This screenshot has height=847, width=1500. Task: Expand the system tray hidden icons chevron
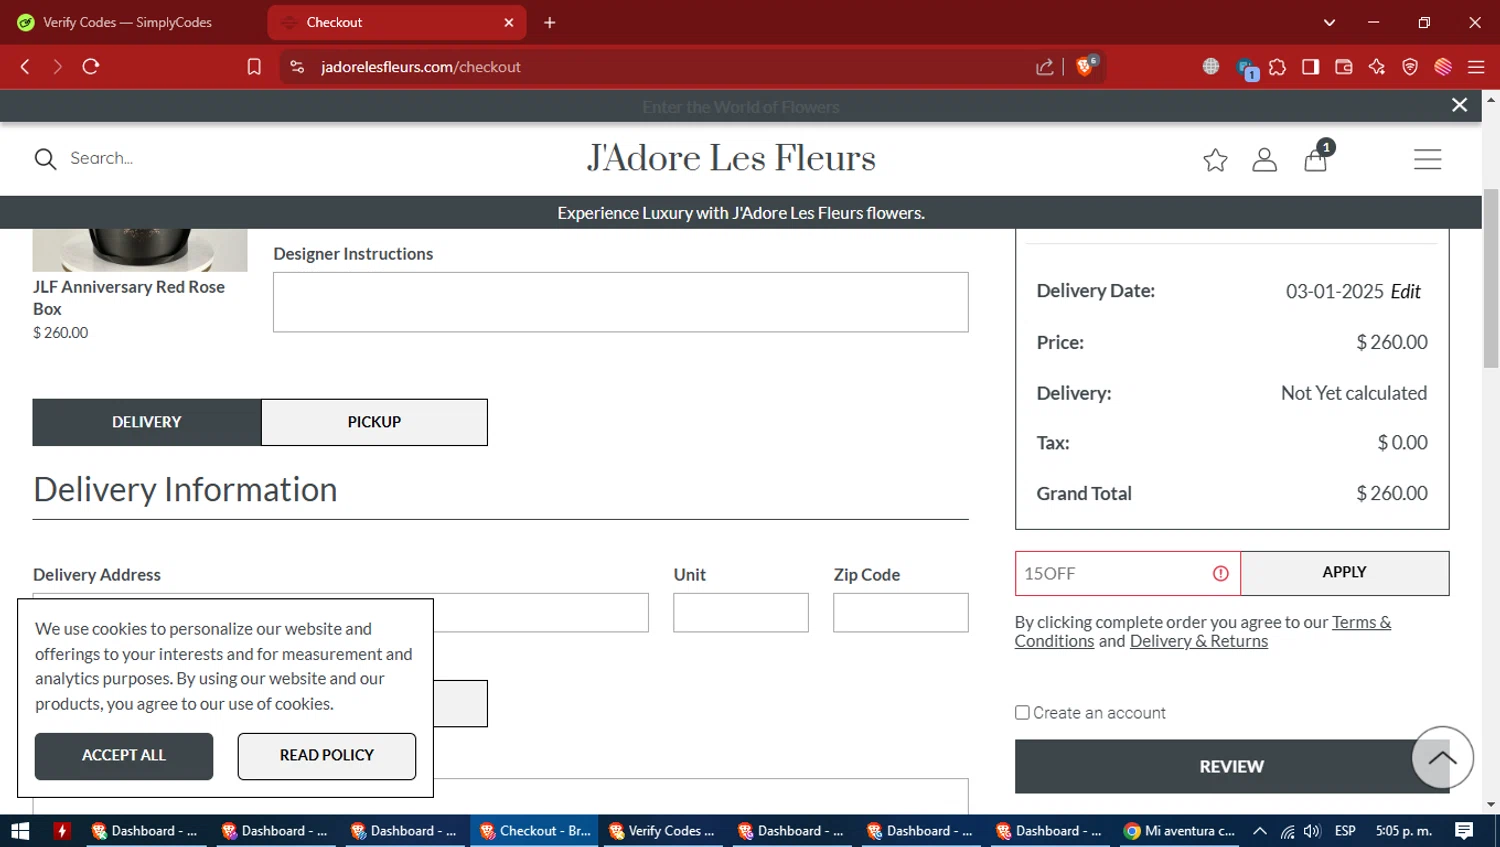click(1260, 831)
